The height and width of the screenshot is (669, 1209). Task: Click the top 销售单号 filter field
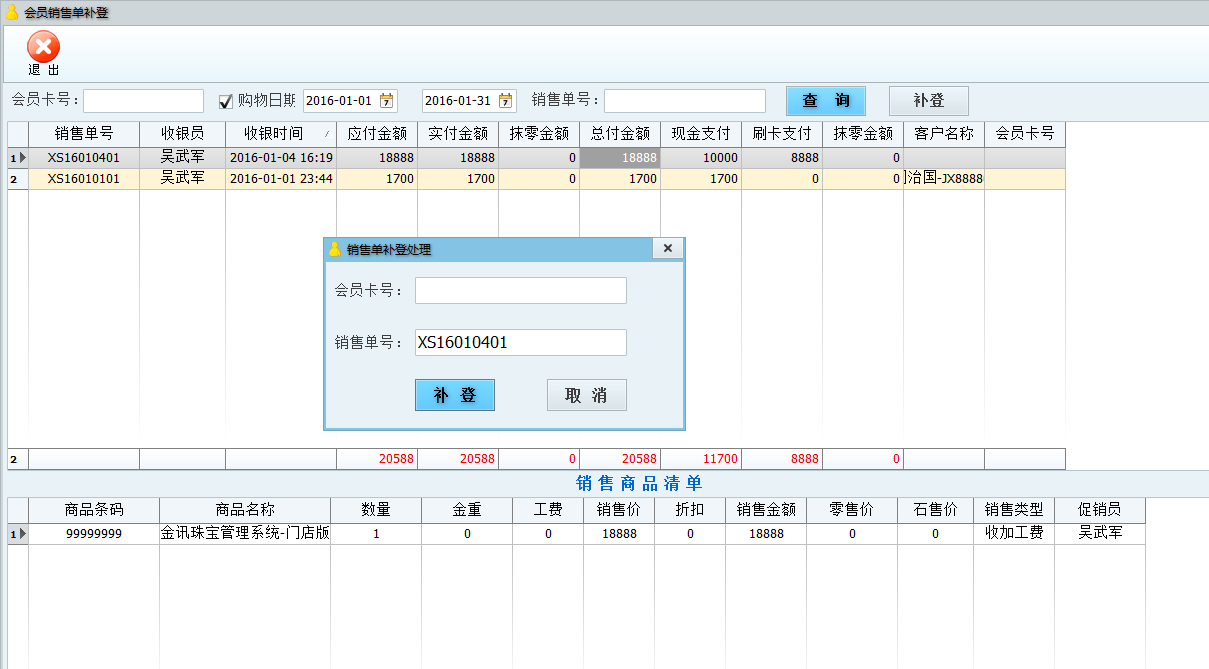click(684, 101)
